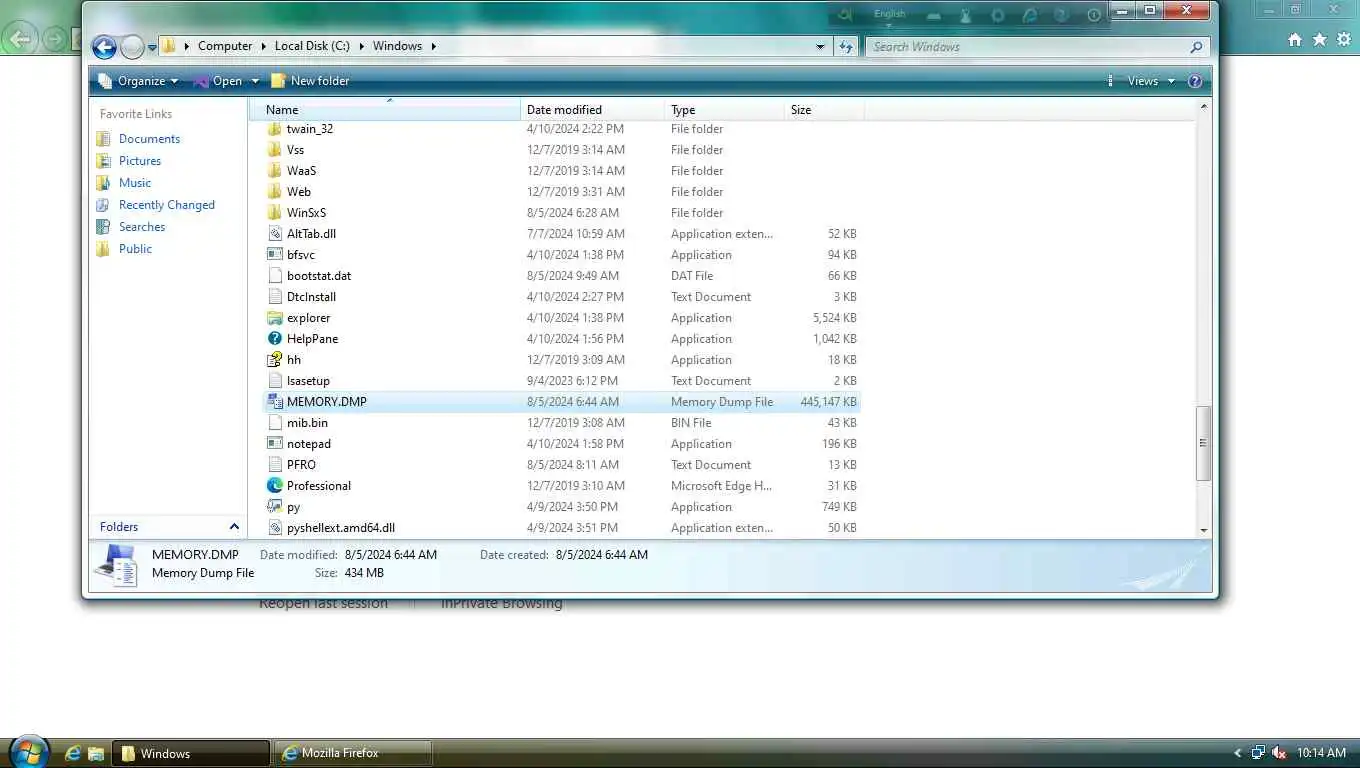
Task: Launch Internet Explorer from quick launch
Action: (72, 753)
